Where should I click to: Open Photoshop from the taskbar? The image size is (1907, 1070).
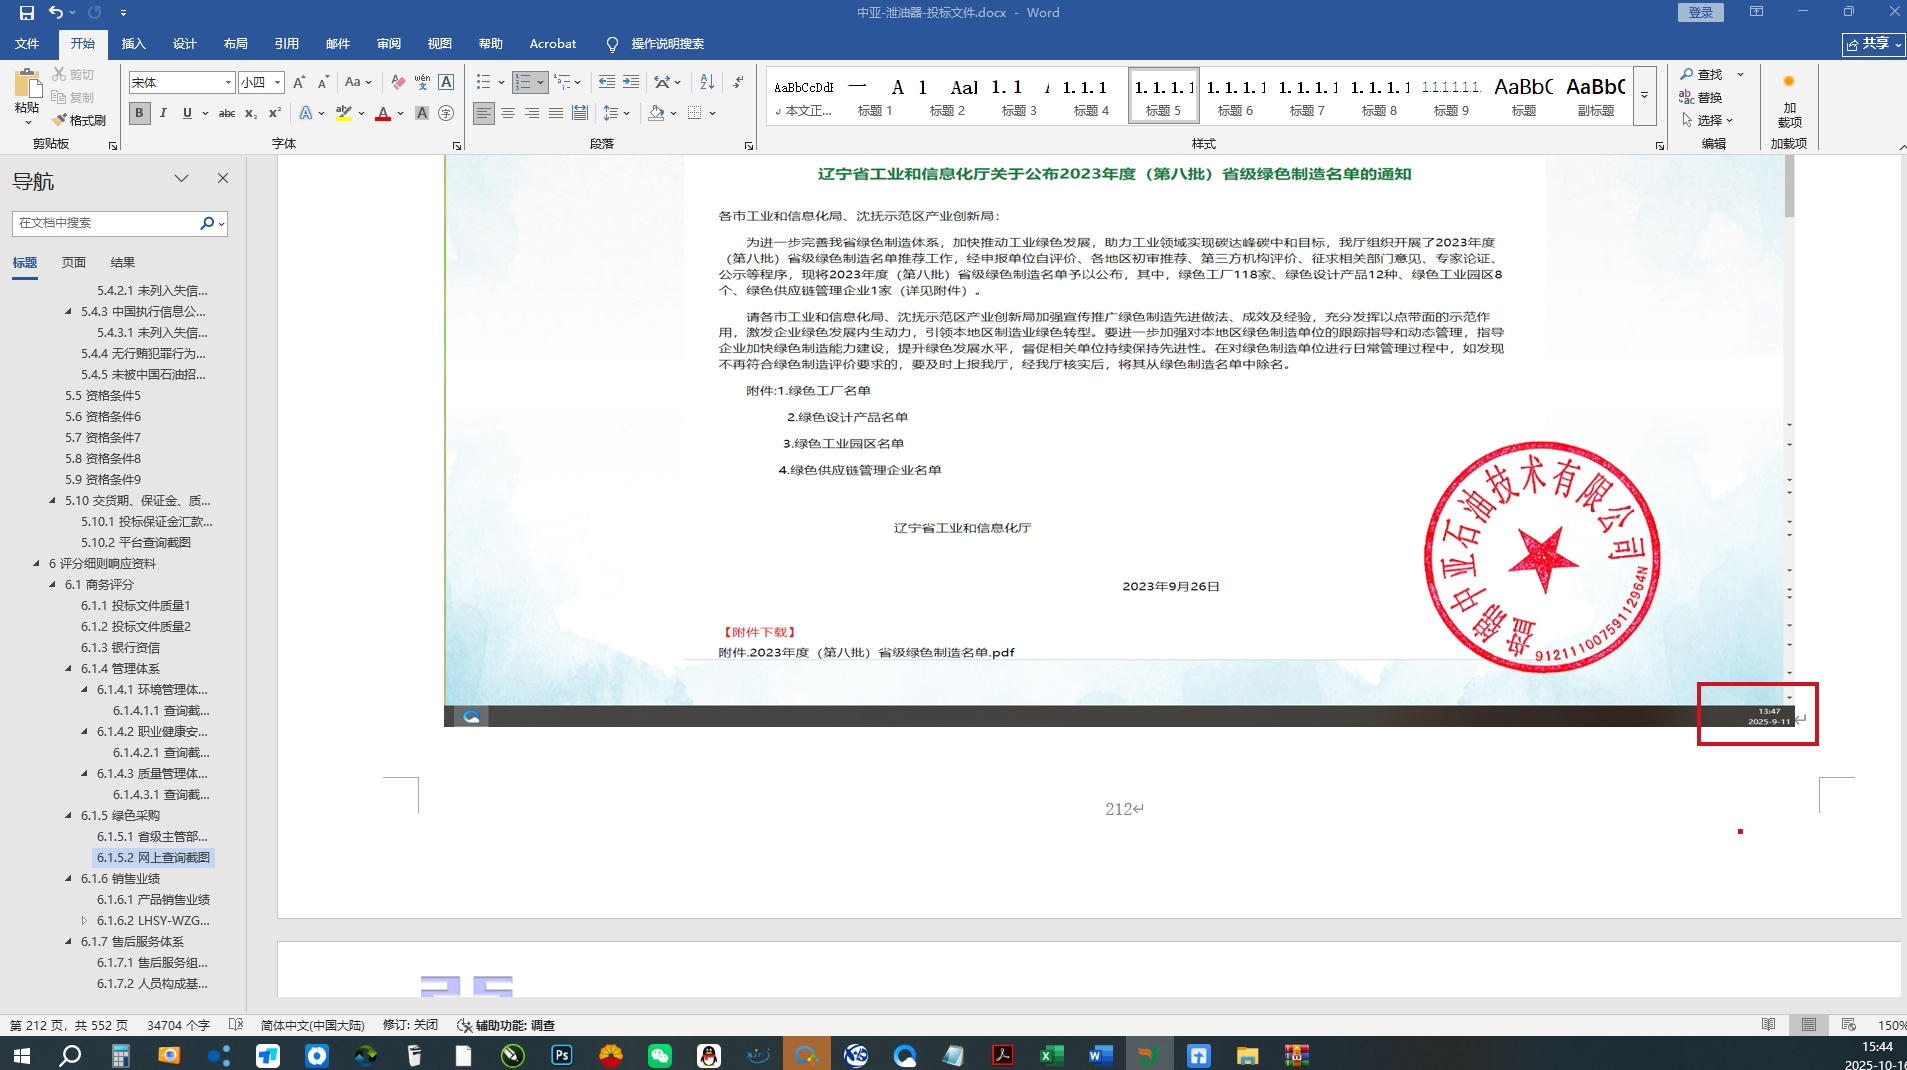pyautogui.click(x=561, y=1055)
